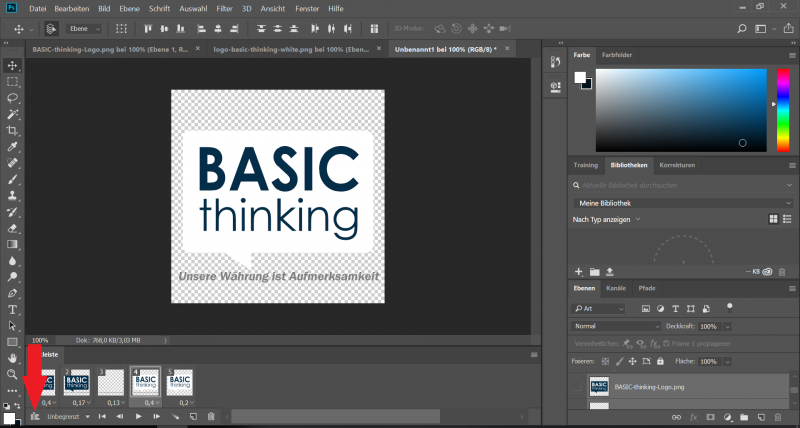The height and width of the screenshot is (428, 800).
Task: Select the Rectangular Marquee tool
Action: coord(13,82)
